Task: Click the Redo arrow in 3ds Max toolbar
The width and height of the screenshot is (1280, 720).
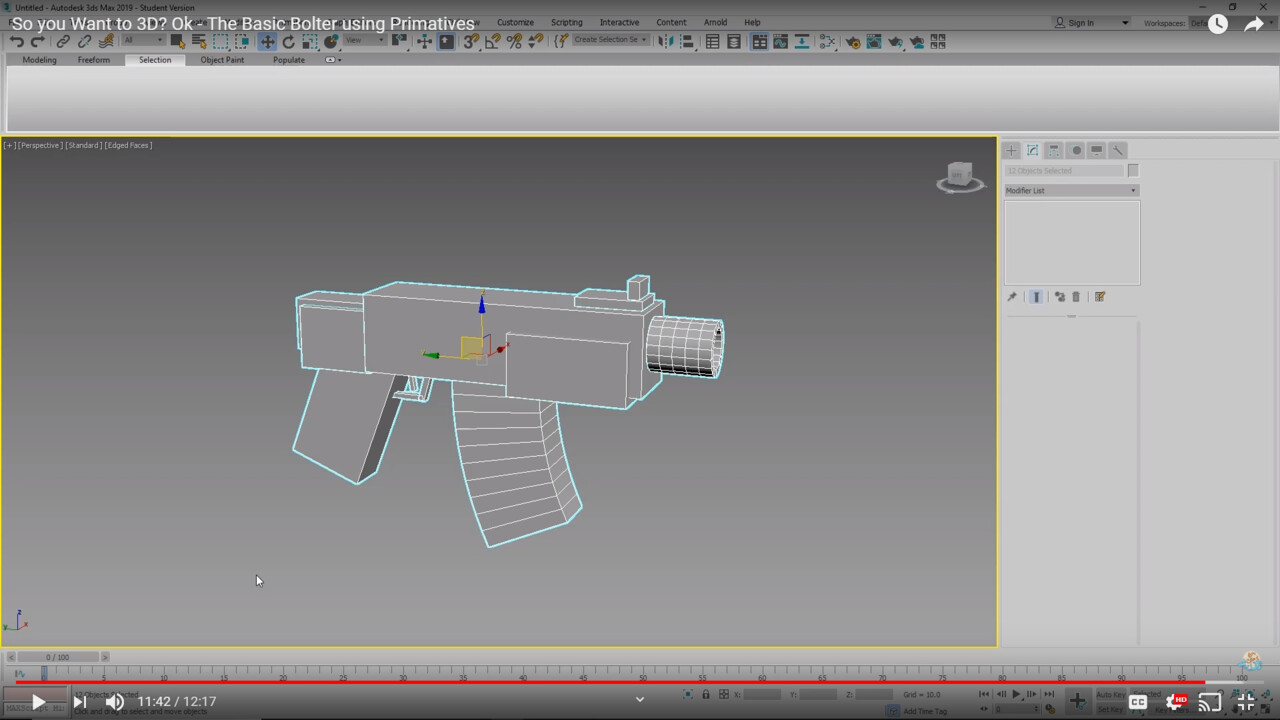Action: tap(38, 41)
